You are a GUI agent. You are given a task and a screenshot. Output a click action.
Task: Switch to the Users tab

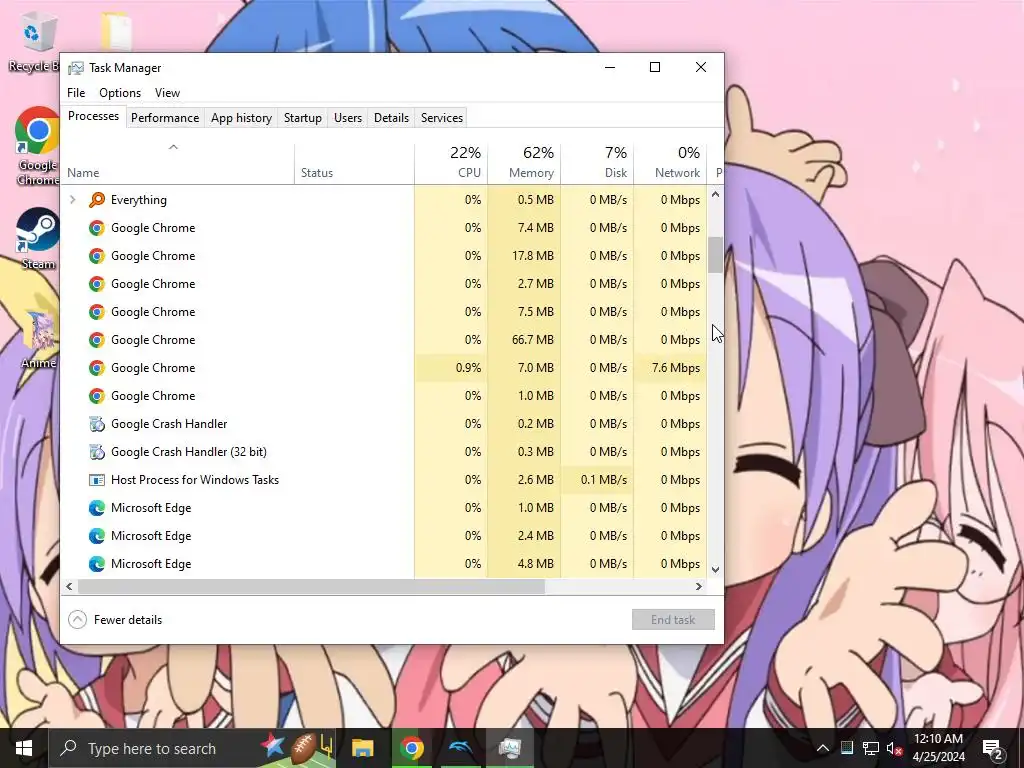[x=347, y=118]
